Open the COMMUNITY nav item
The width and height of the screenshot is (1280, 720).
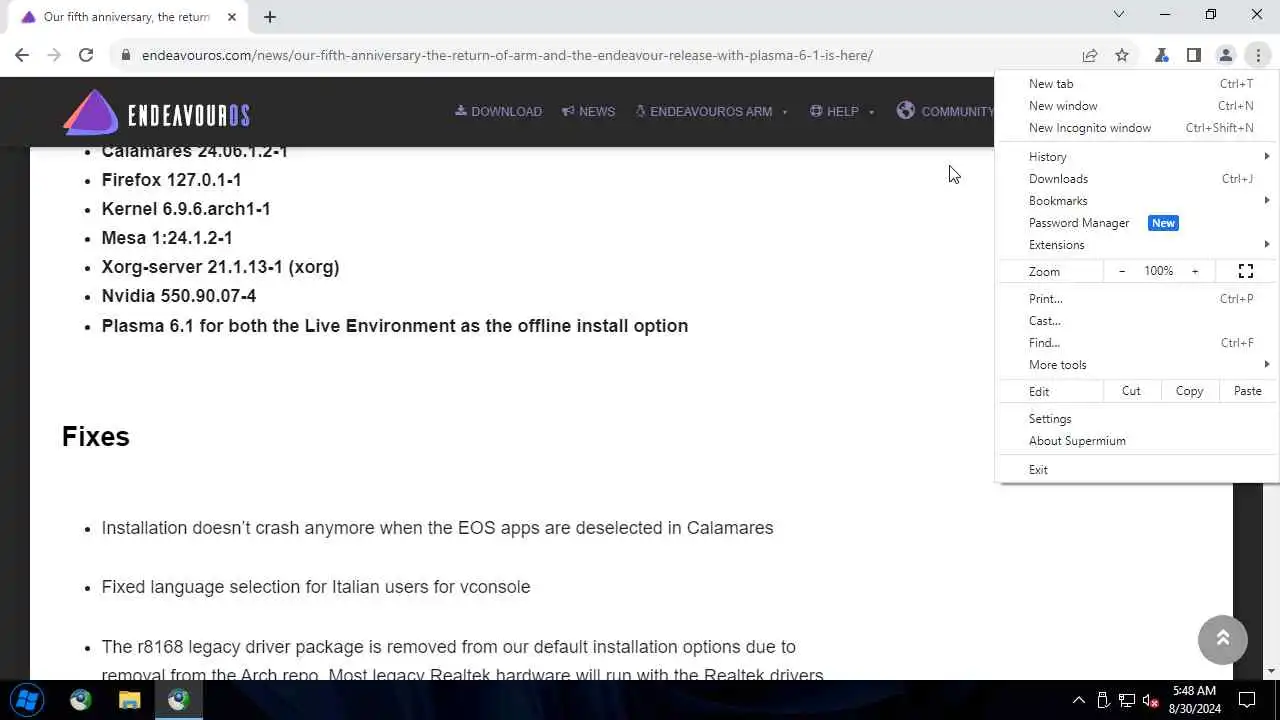tap(945, 111)
